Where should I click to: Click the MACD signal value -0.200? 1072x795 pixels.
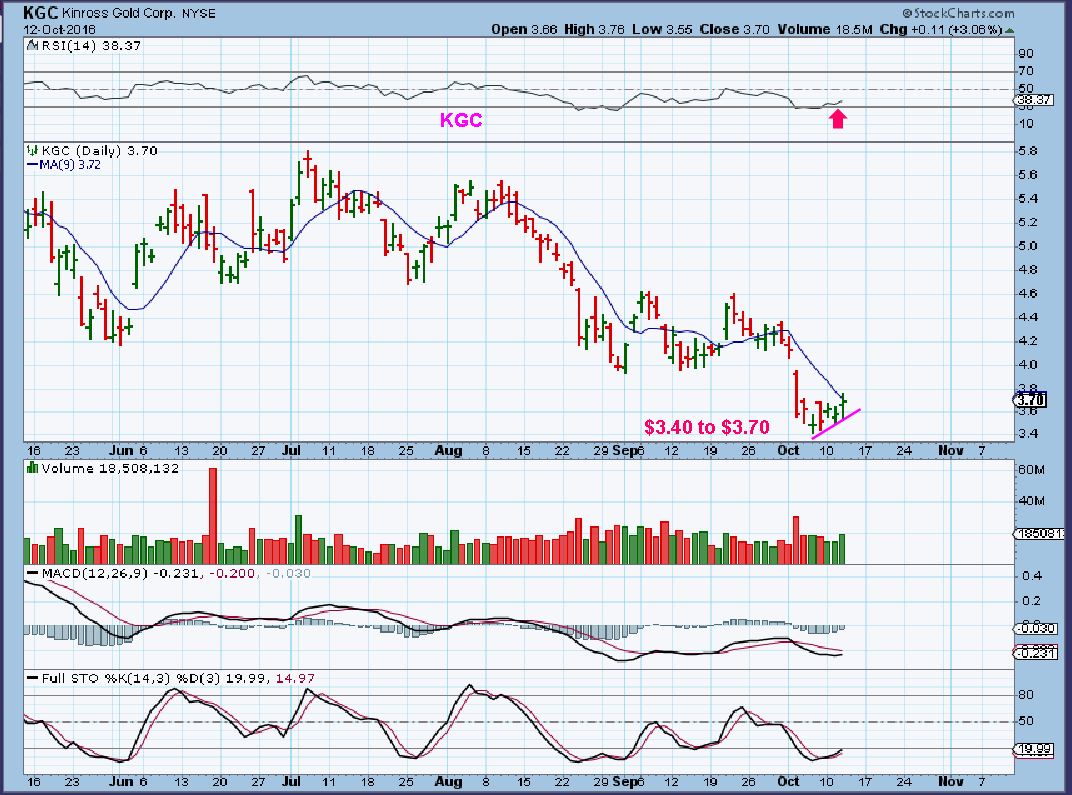click(232, 574)
